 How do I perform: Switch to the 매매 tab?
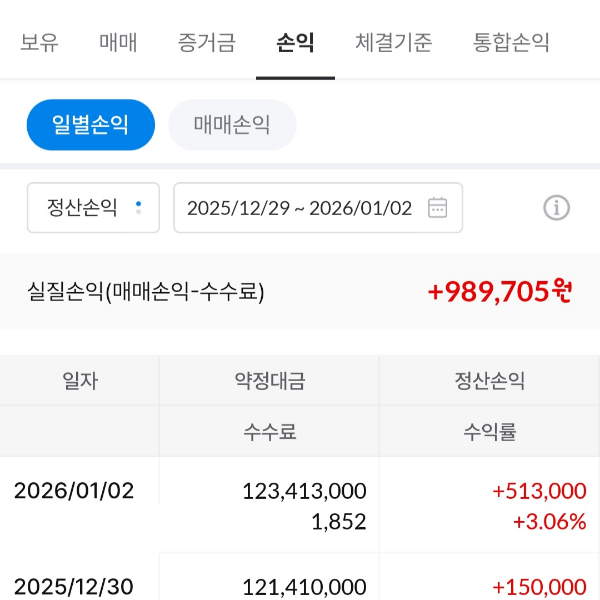118,42
